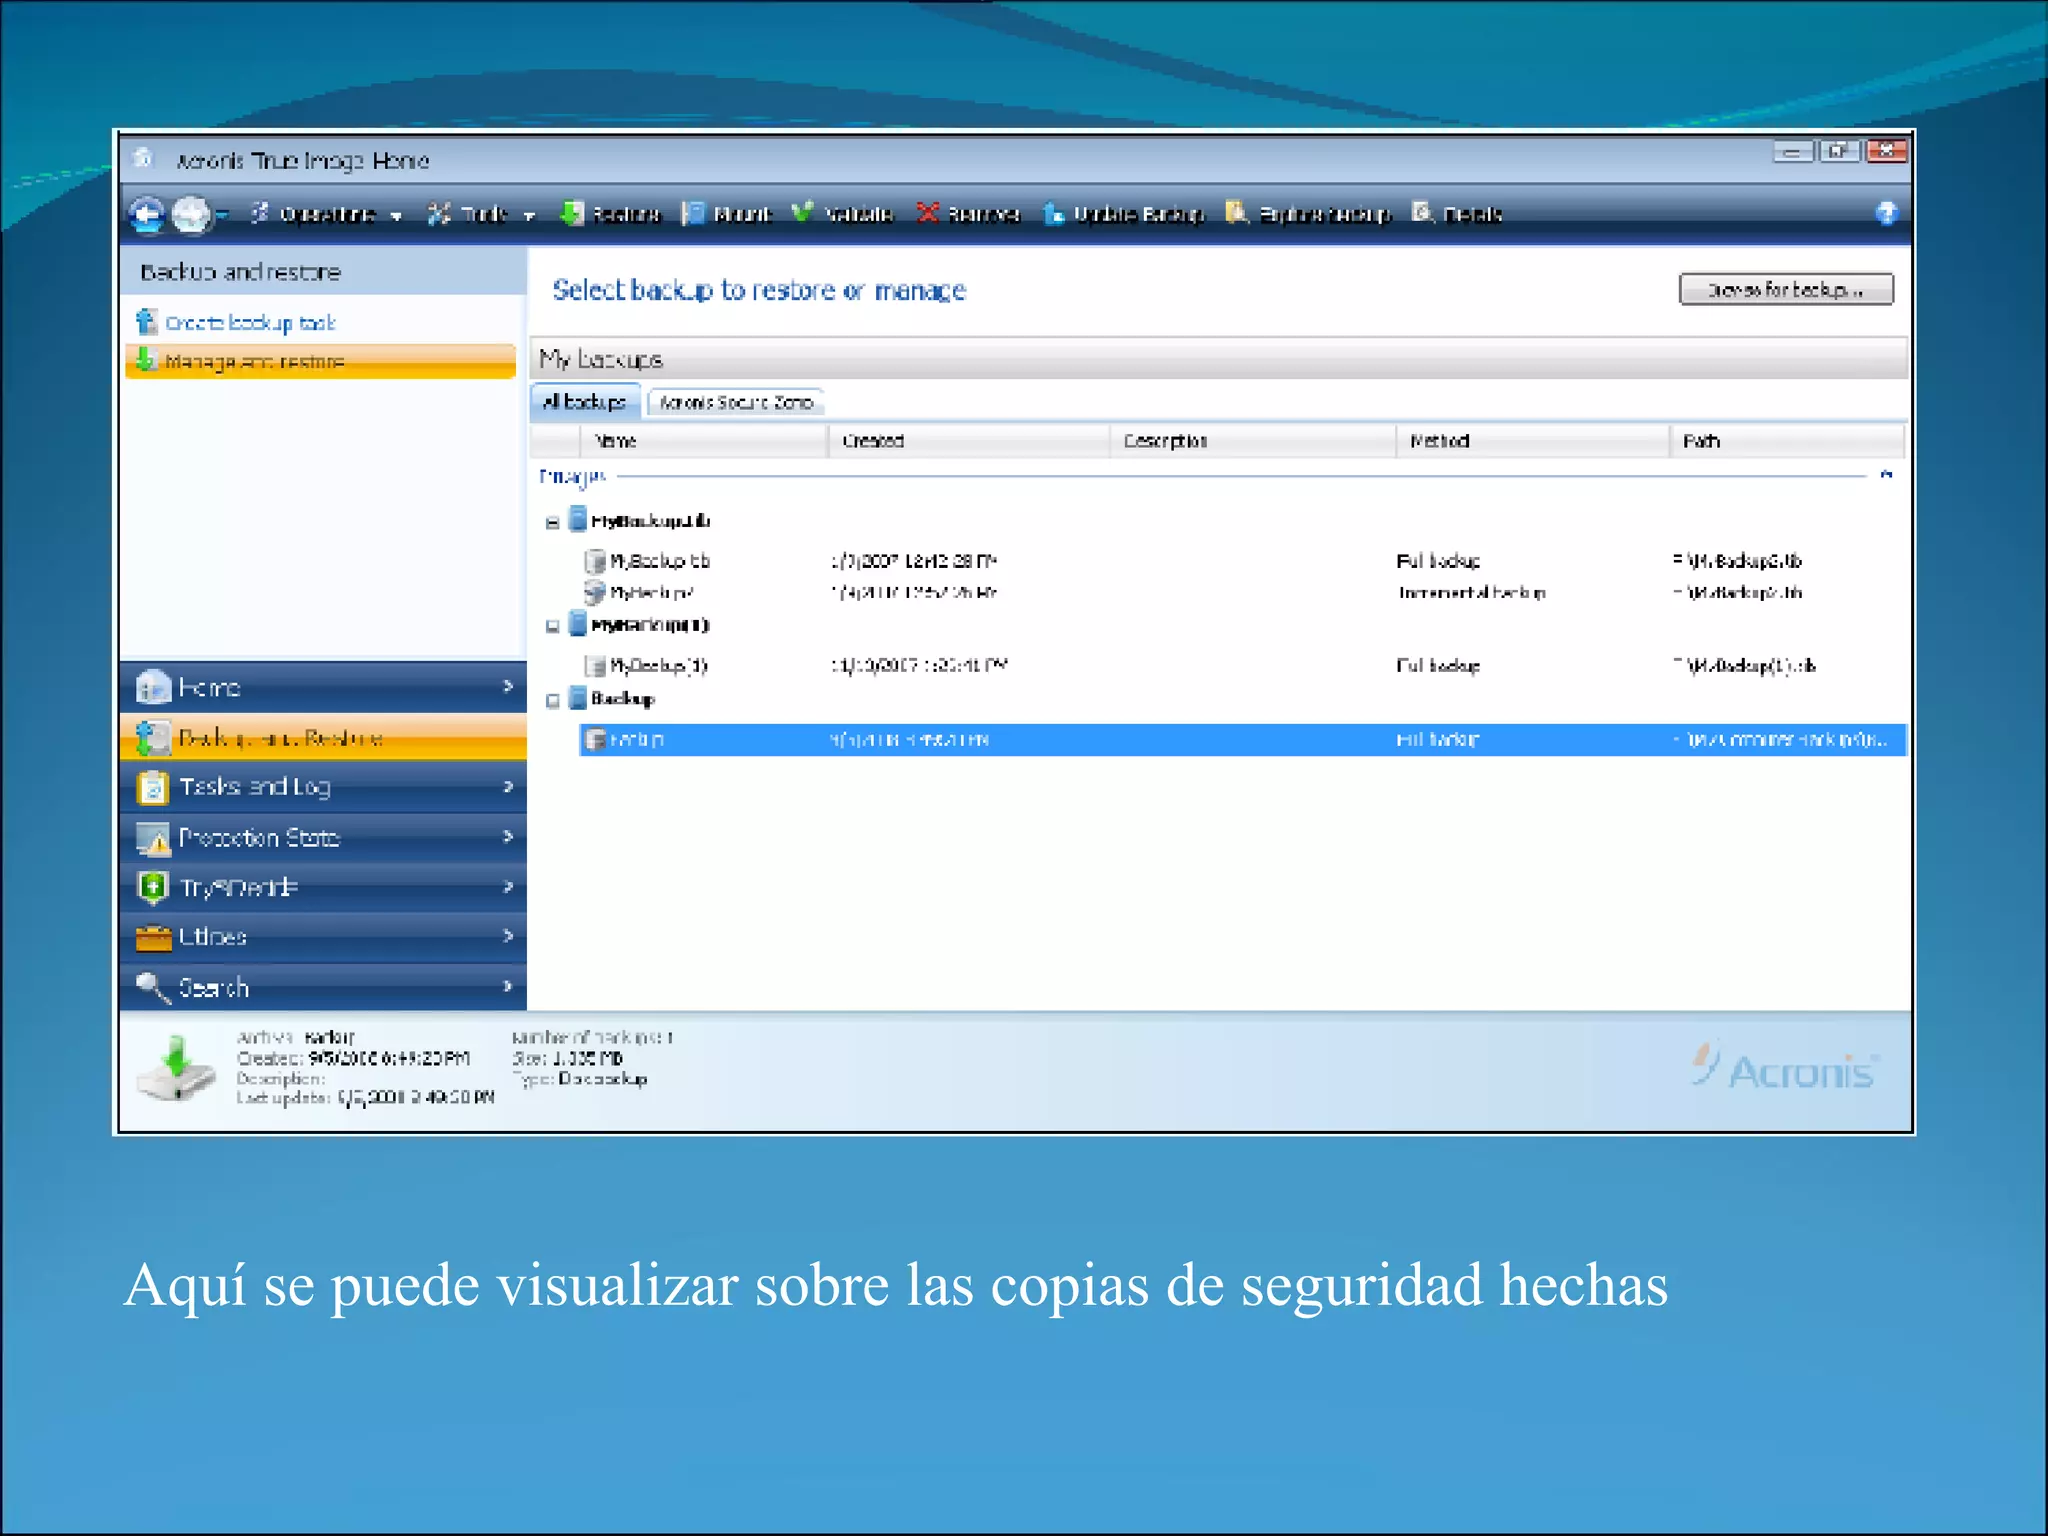Open the Tools menu

(481, 214)
